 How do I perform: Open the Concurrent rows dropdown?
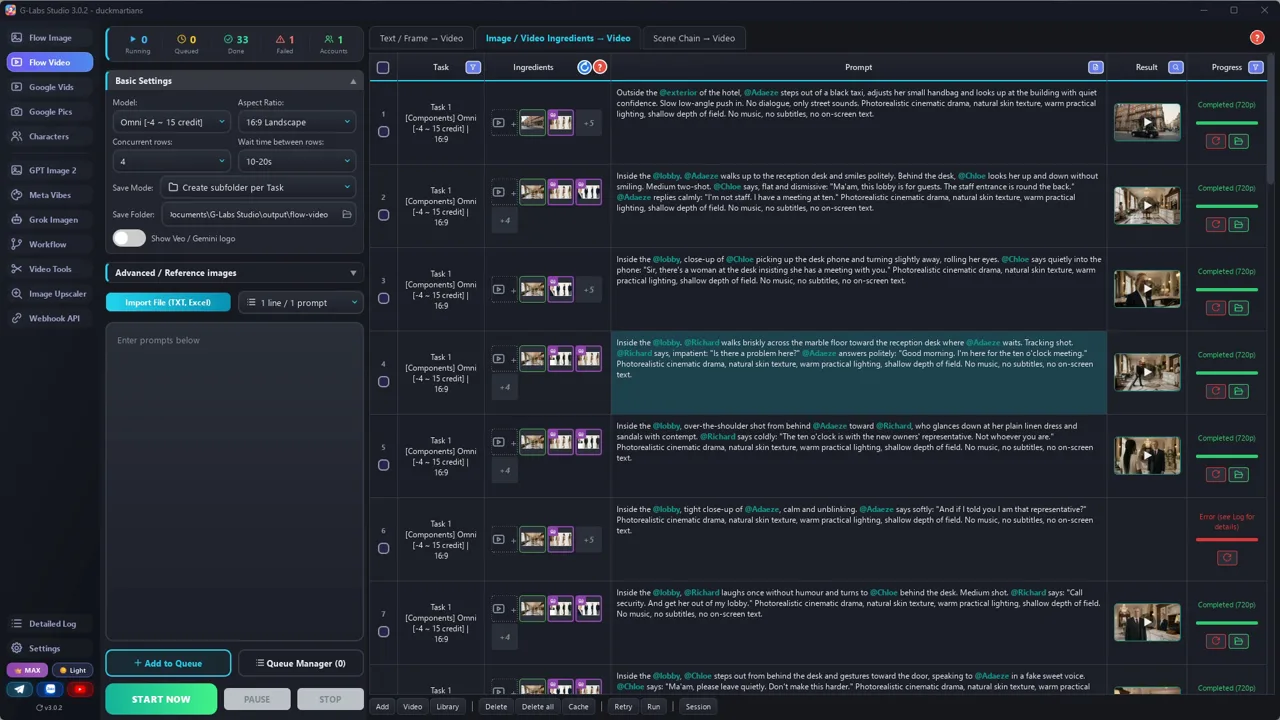(x=170, y=161)
